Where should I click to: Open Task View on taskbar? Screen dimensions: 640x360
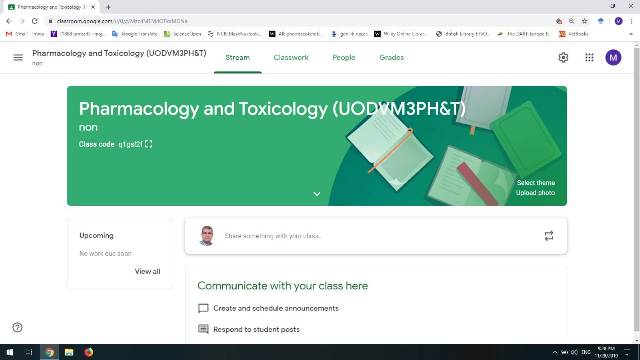[29, 352]
